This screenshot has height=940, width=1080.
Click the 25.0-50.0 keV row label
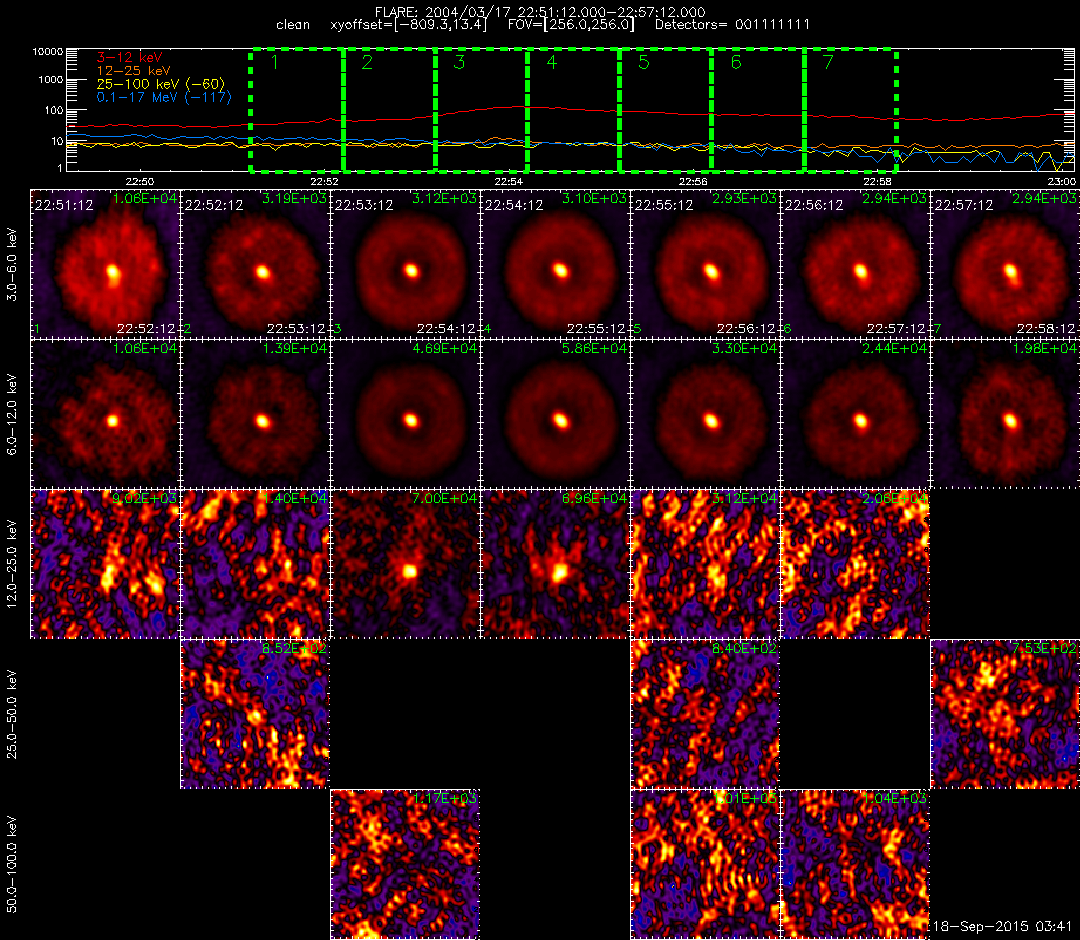[12, 715]
